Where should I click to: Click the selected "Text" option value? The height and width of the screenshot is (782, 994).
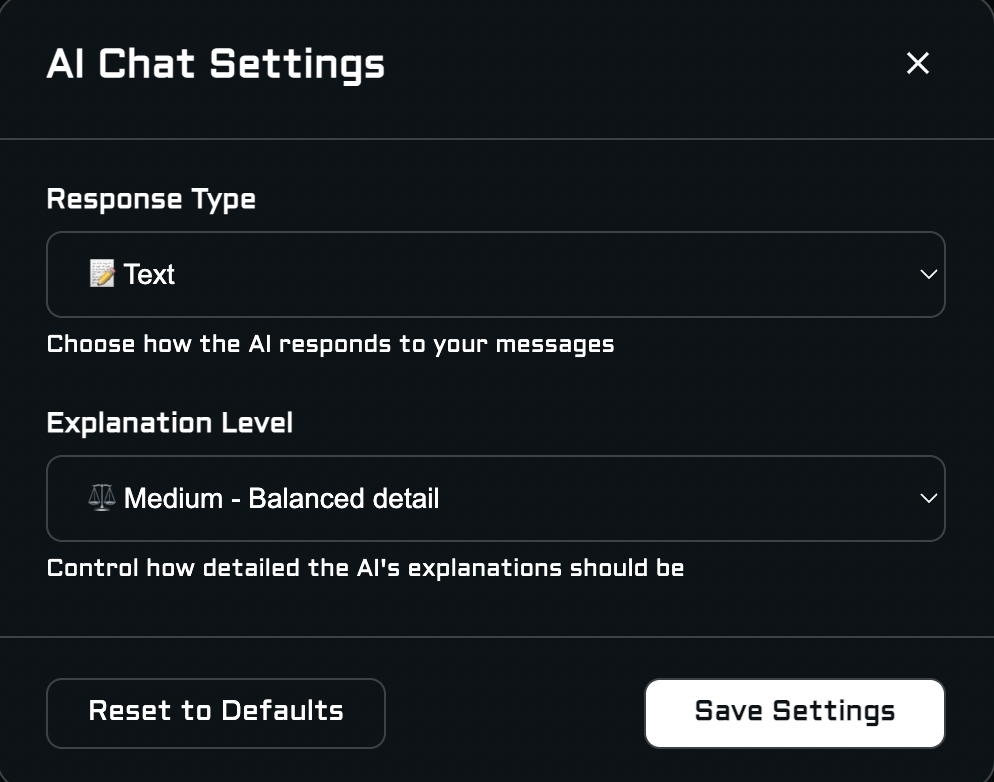[150, 275]
